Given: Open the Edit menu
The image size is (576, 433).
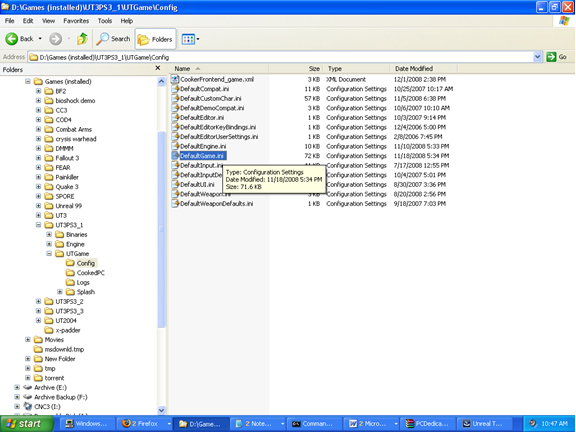Looking at the screenshot, I should [28, 21].
